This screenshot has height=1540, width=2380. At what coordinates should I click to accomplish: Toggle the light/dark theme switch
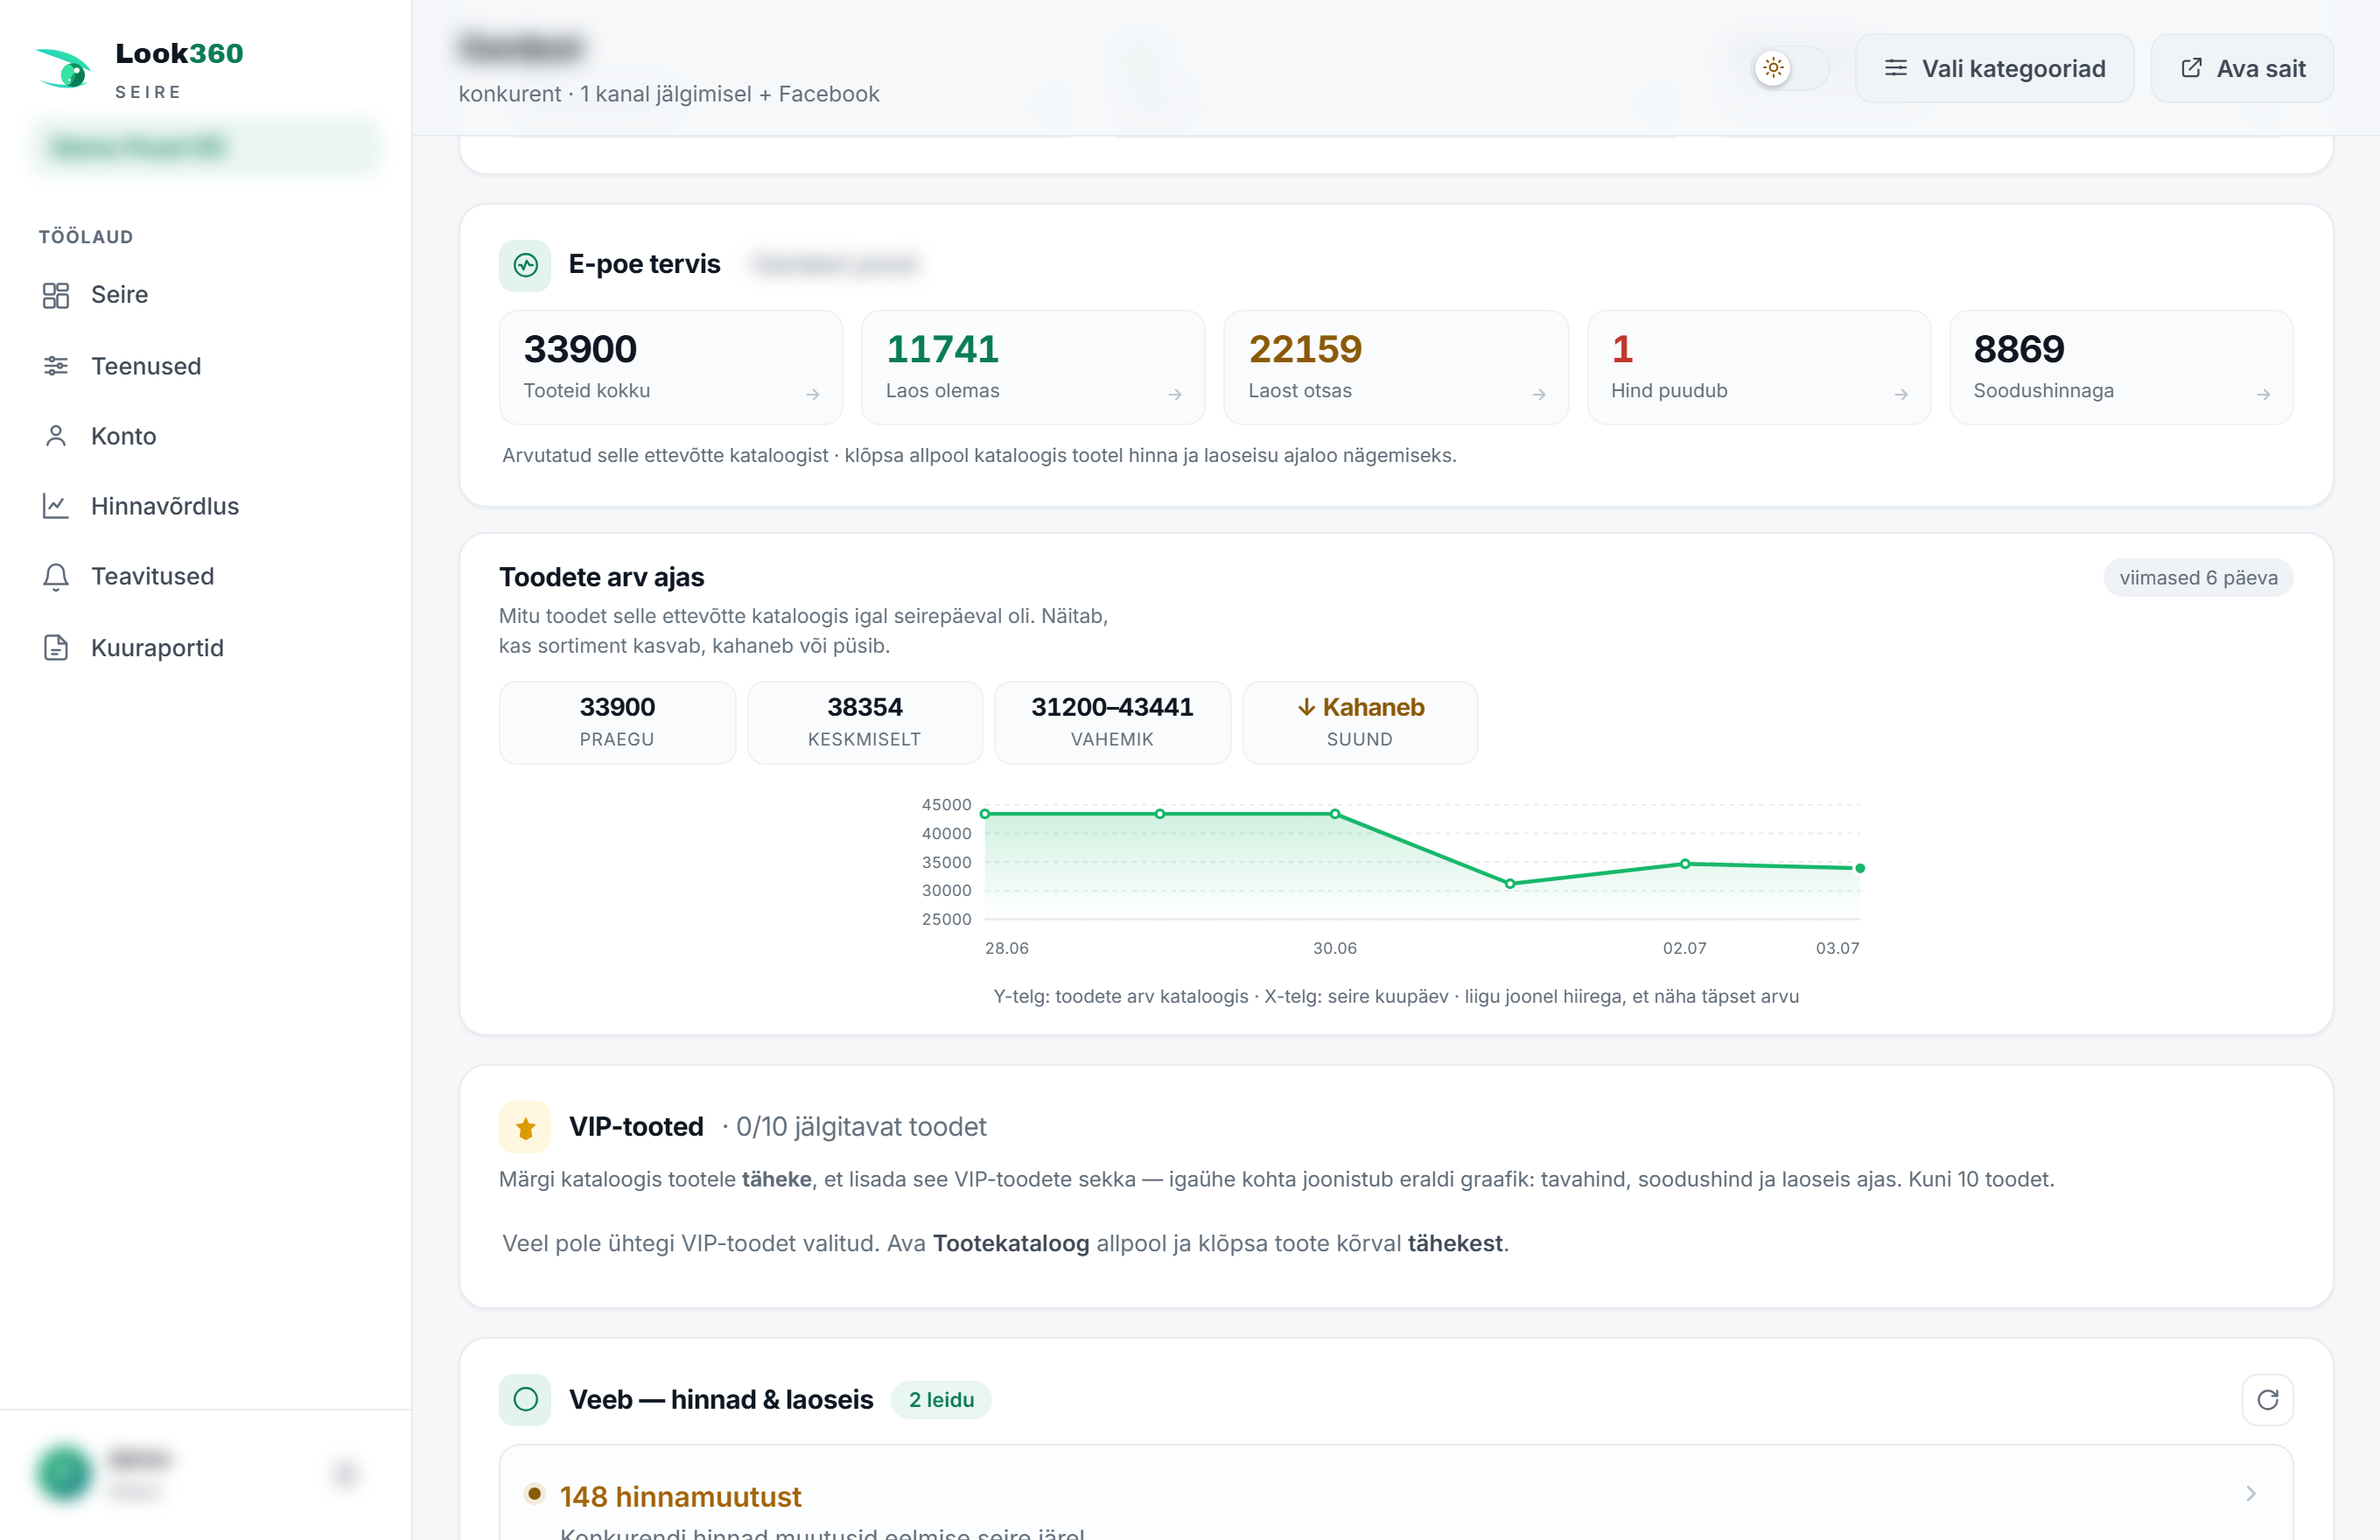(x=1790, y=68)
